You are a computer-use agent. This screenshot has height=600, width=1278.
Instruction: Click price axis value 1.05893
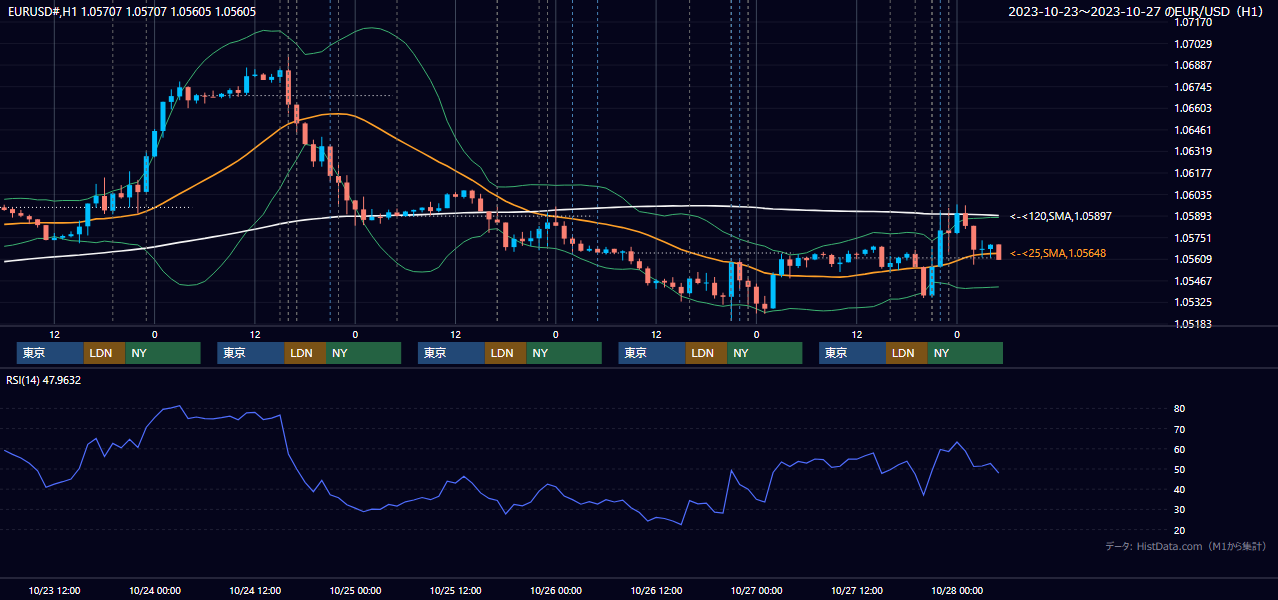1194,216
